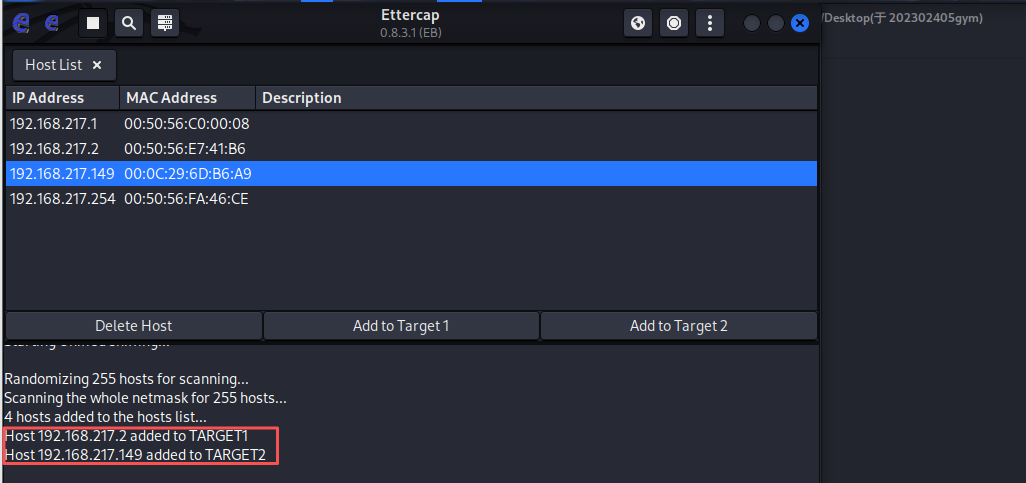This screenshot has width=1026, height=483.
Task: Close the Host List tab with its x
Action: click(97, 65)
